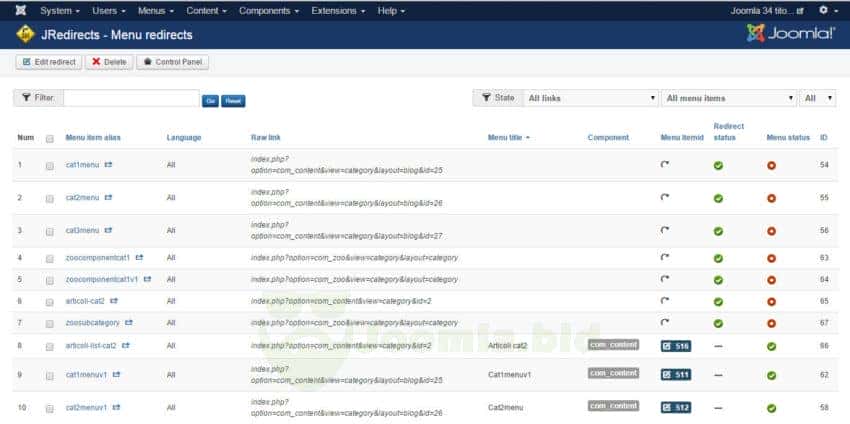Open the All dropdown at far right
The width and height of the screenshot is (850, 424).
pos(817,98)
